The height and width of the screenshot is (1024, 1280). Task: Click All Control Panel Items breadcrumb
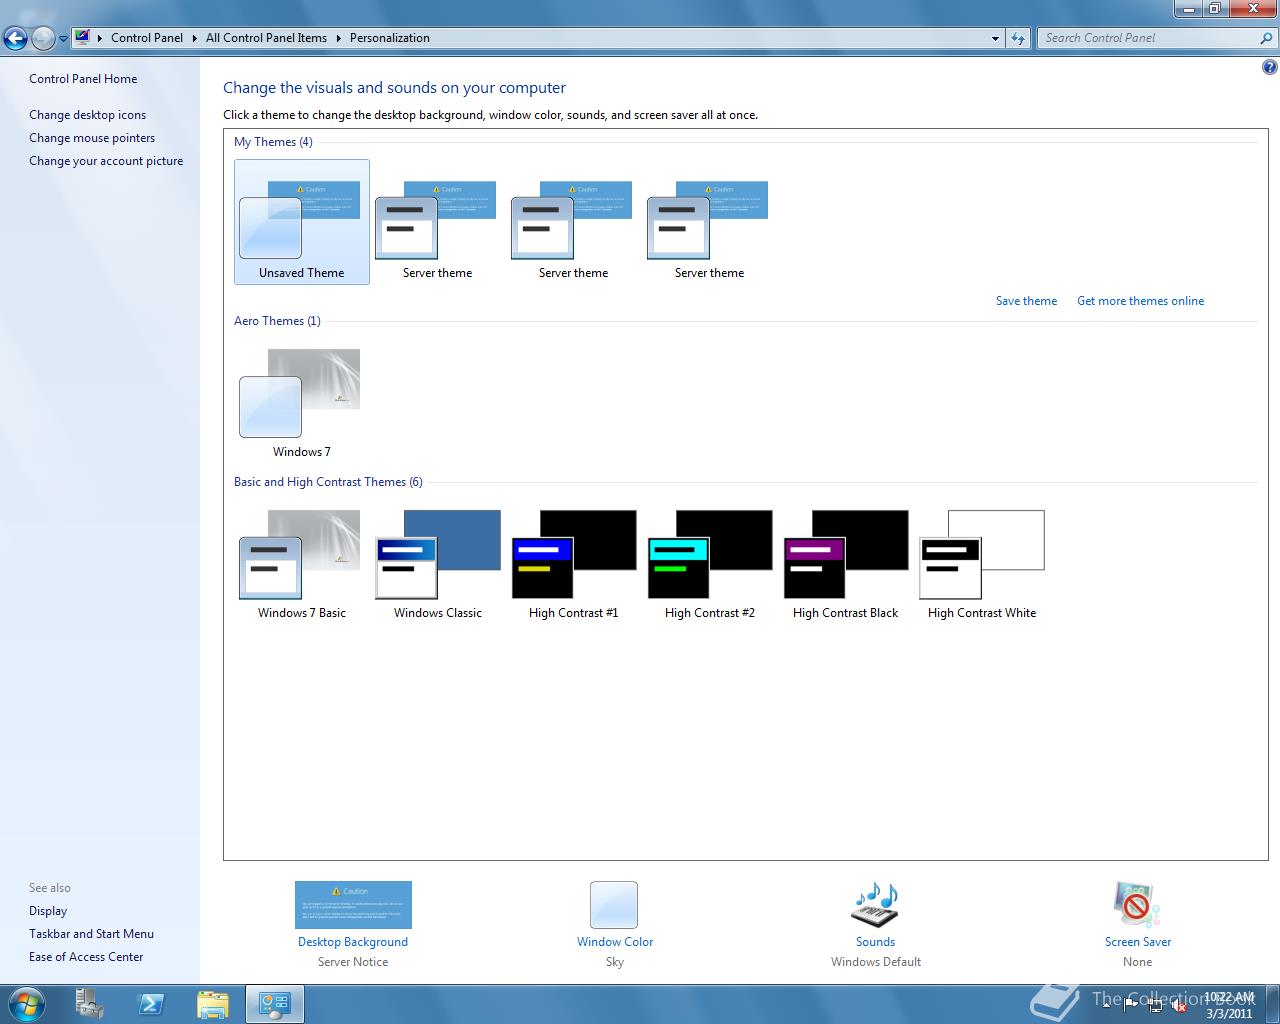coord(266,38)
